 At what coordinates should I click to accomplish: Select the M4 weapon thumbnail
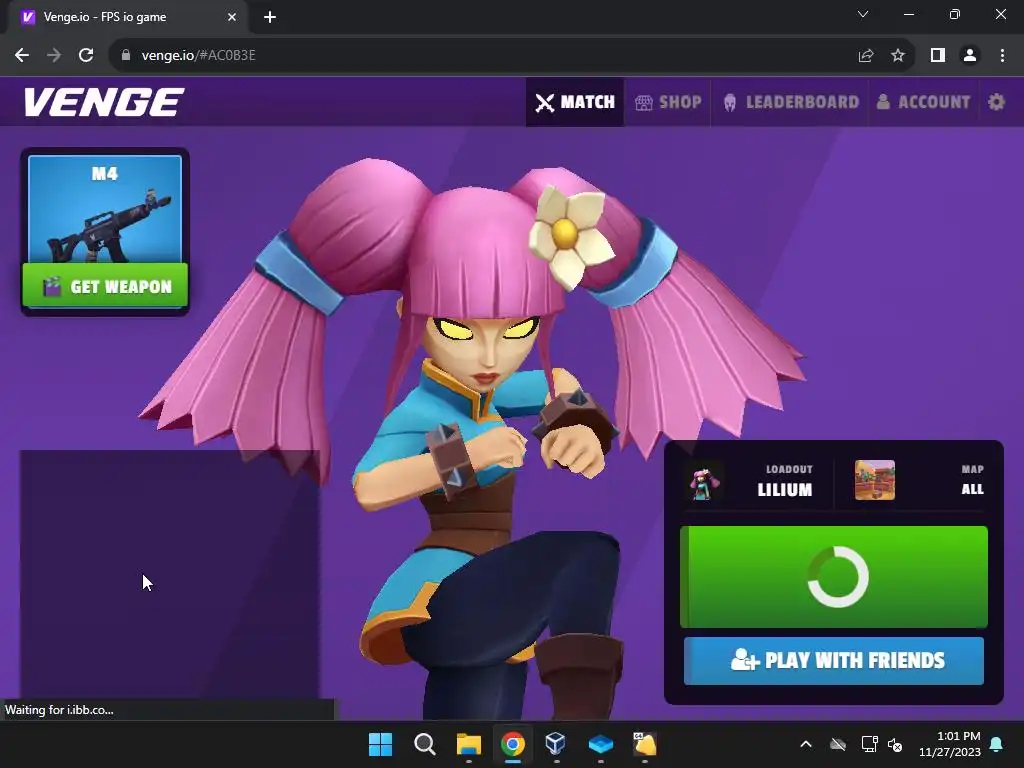pos(105,209)
